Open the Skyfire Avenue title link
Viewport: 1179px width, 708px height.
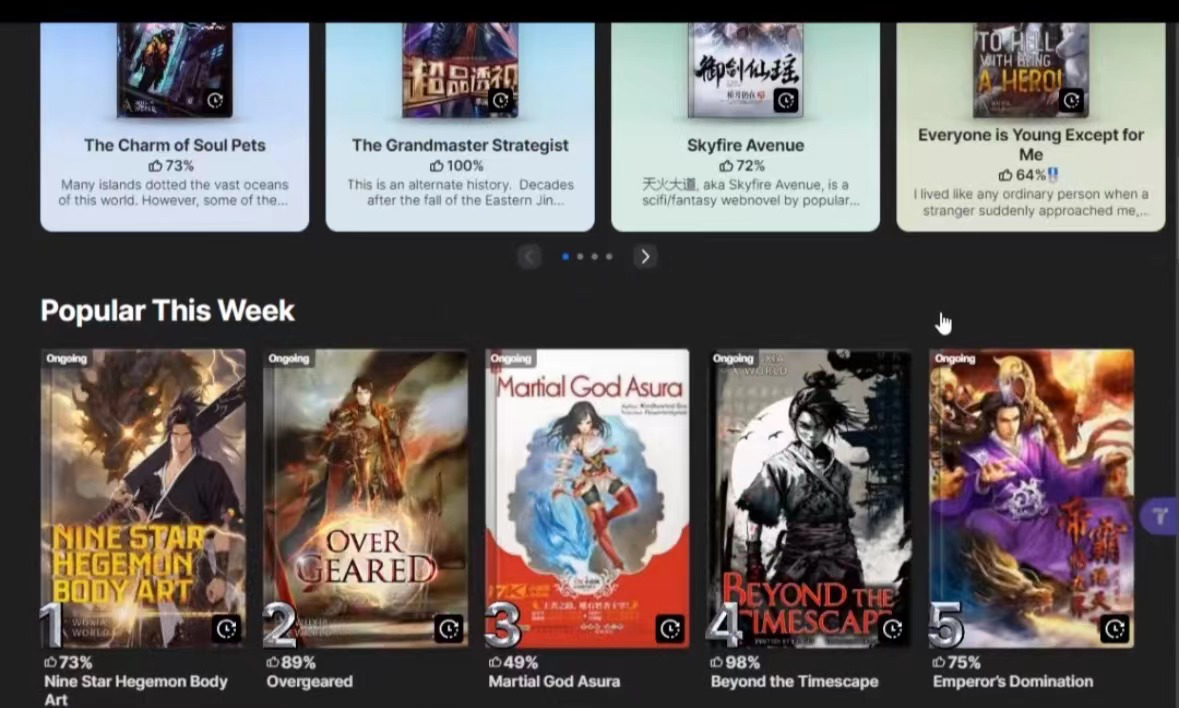(x=745, y=145)
